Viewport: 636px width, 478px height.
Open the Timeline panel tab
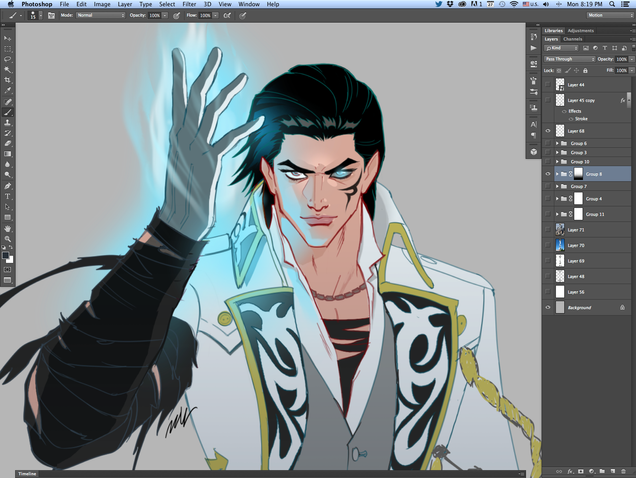tap(27, 474)
